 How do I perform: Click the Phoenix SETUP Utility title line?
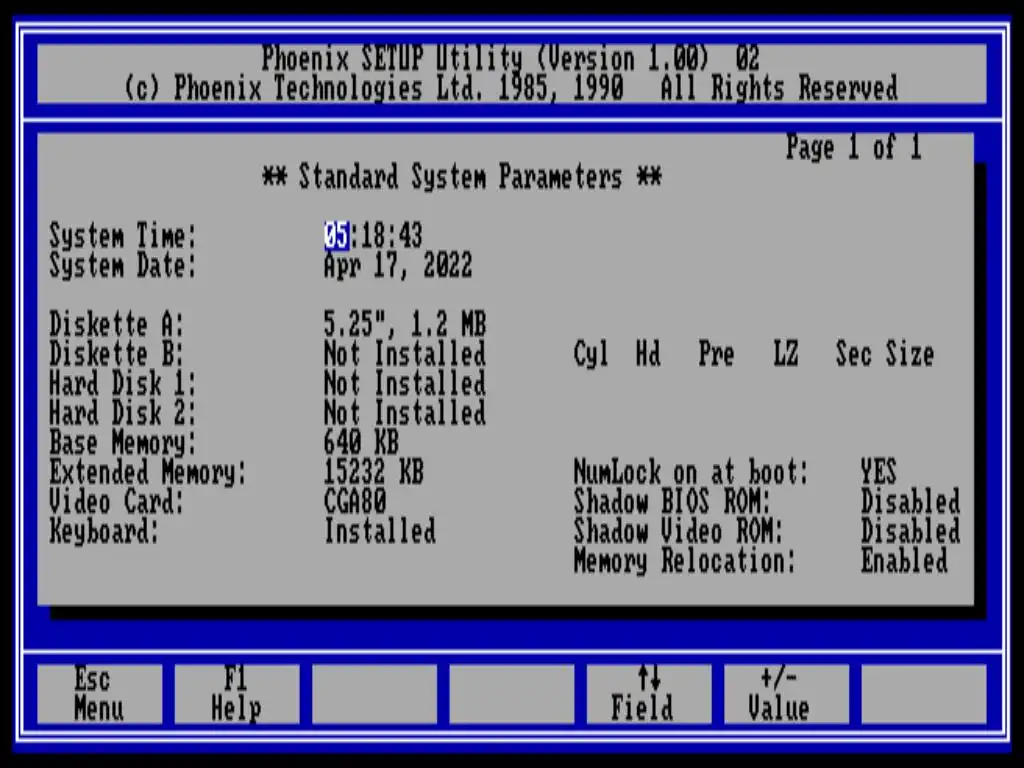pyautogui.click(x=511, y=59)
